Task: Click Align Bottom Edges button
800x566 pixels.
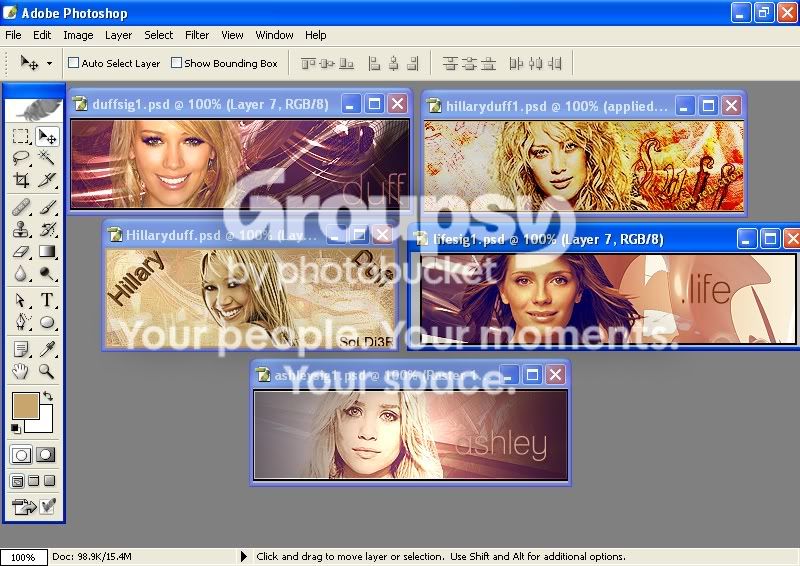Action: [x=346, y=63]
